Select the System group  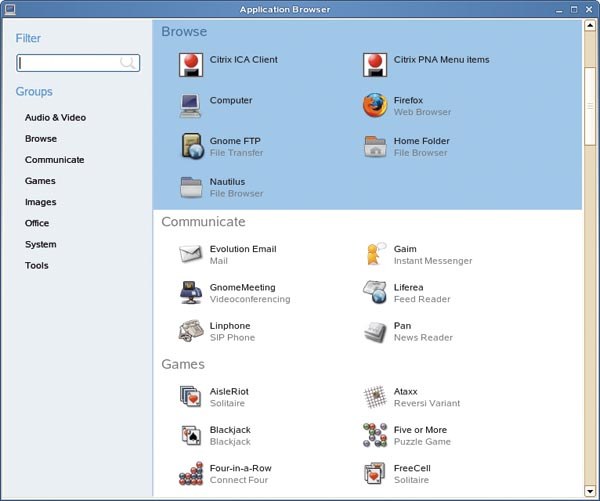coord(41,244)
